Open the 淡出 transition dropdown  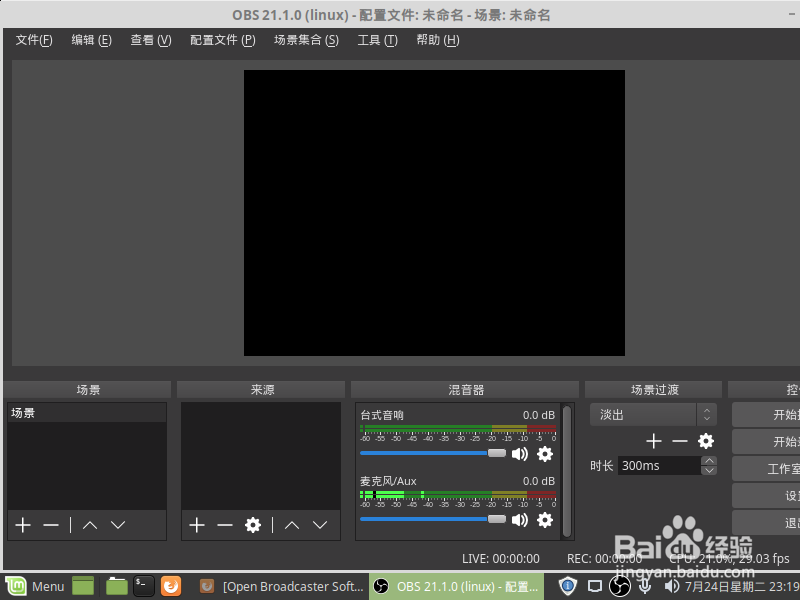point(653,414)
